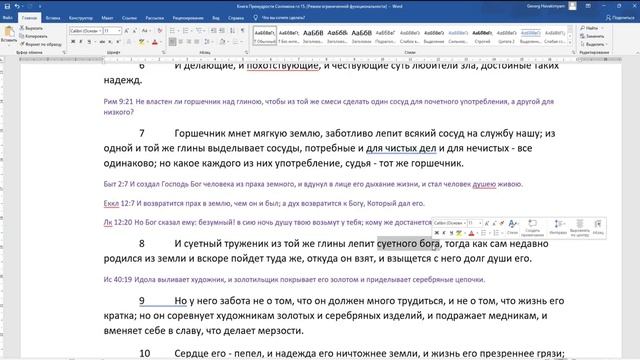640x360 pixels.
Task: Toggle Justify alignment in the ribbon
Action: (197, 42)
